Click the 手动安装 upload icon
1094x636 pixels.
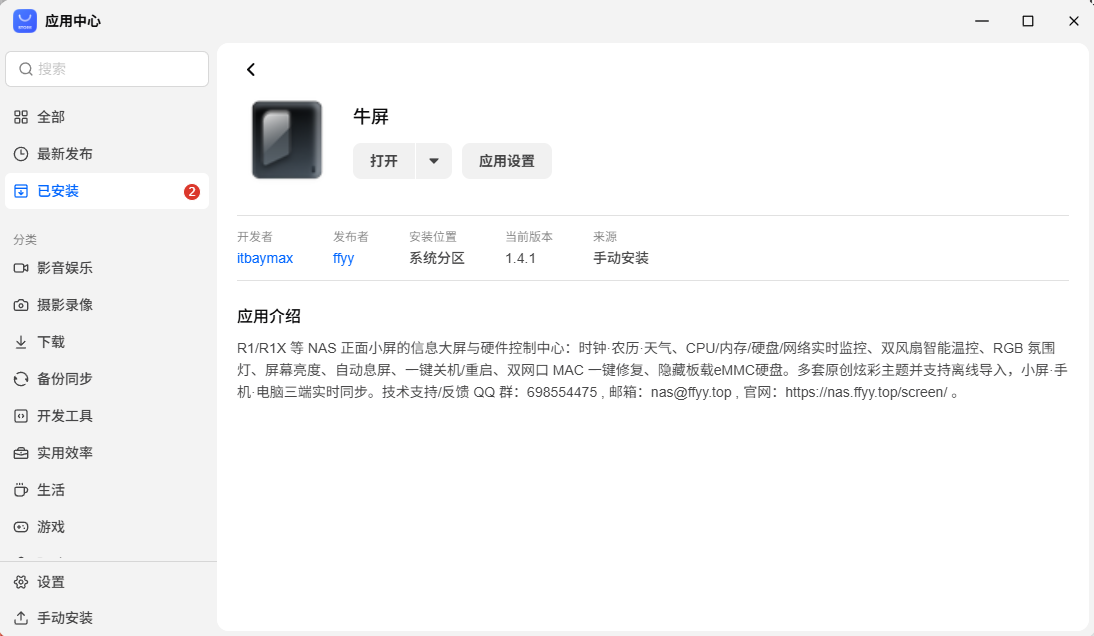(21, 618)
